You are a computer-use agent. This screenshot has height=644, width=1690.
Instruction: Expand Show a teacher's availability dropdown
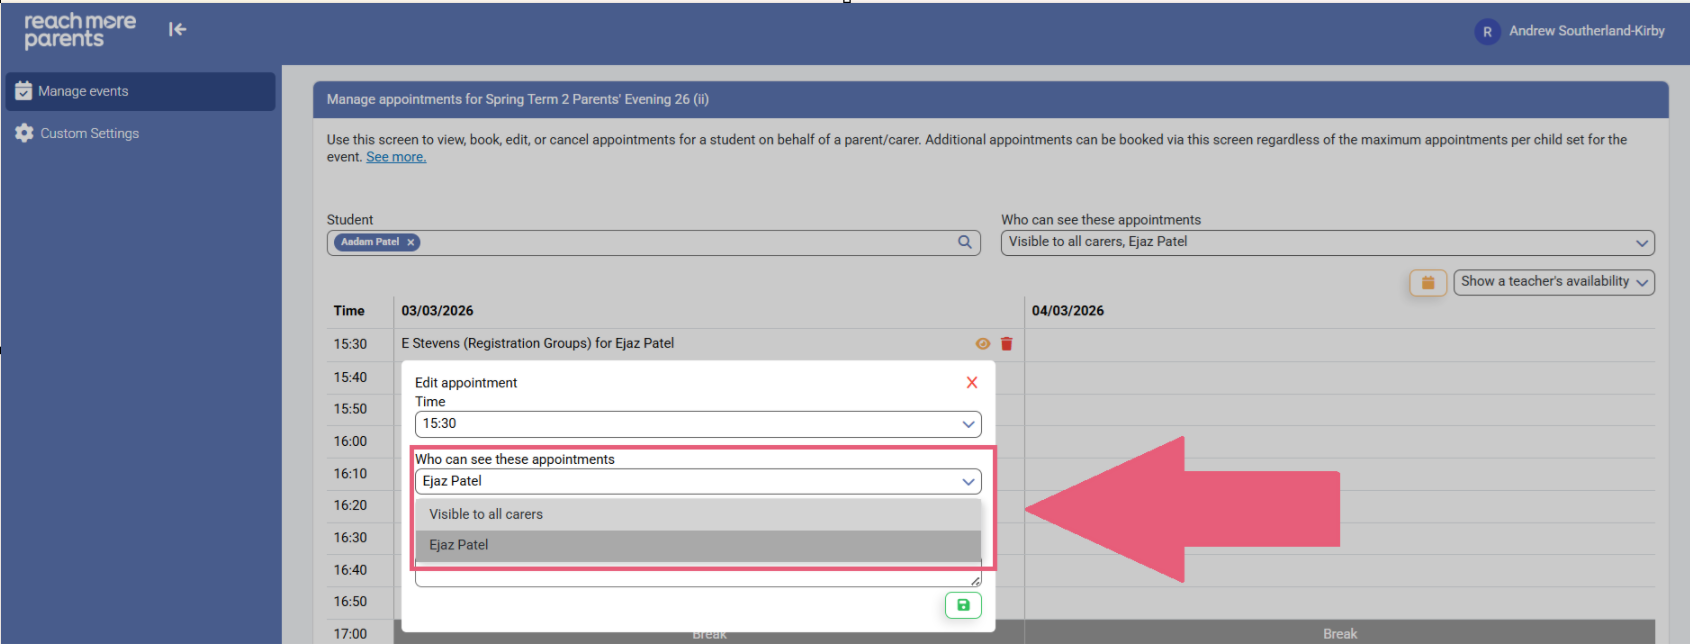coord(1553,282)
